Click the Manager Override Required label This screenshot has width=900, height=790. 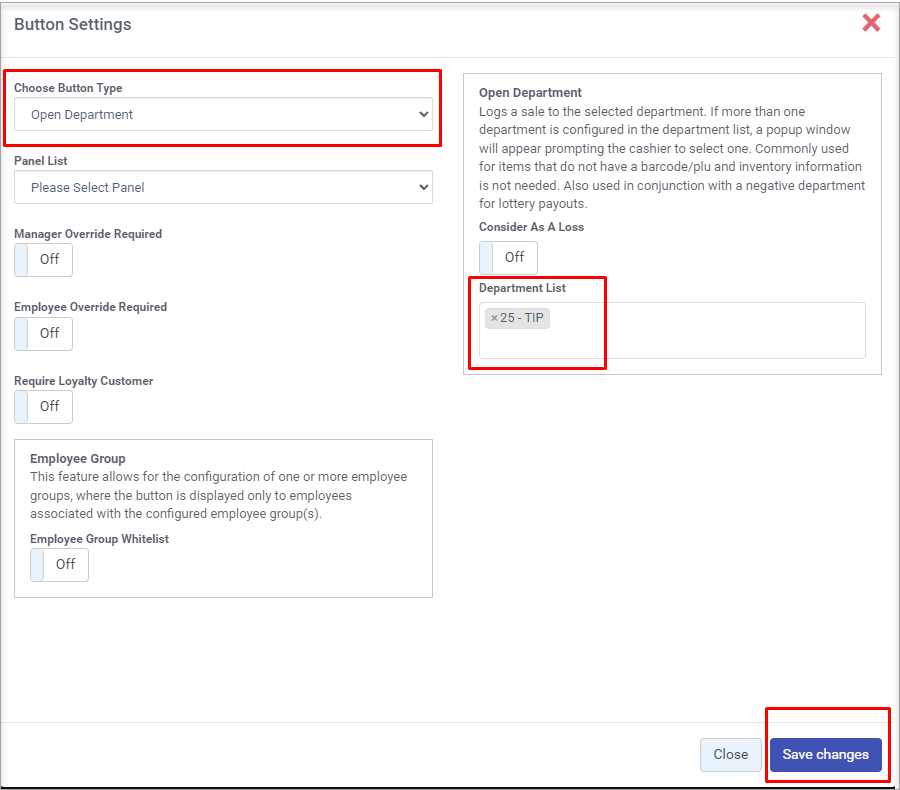tap(88, 234)
